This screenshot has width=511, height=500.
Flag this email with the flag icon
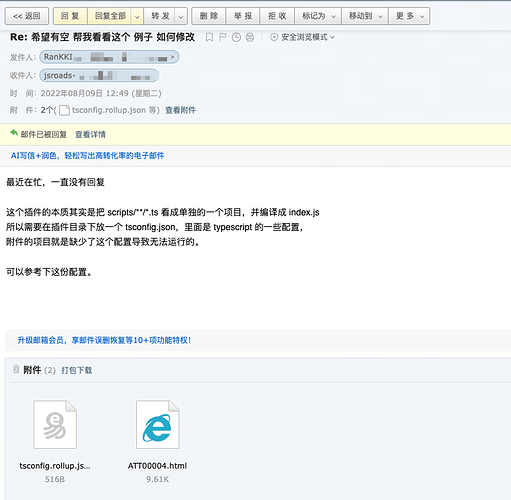click(x=223, y=37)
